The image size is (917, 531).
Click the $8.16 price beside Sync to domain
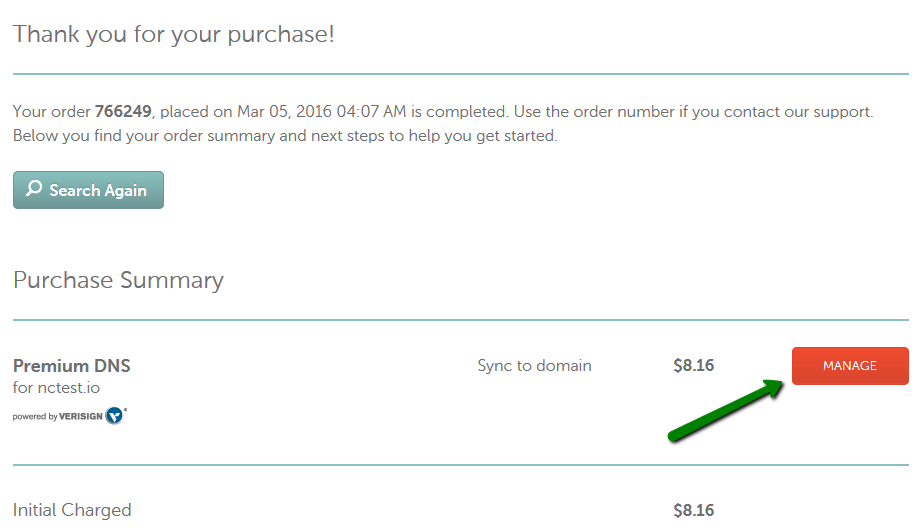pos(694,366)
